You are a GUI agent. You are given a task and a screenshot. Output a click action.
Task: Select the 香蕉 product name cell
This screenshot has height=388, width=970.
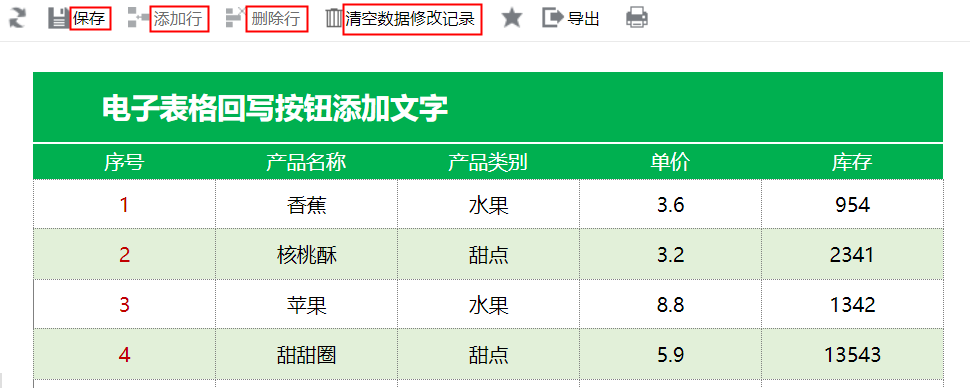click(306, 205)
